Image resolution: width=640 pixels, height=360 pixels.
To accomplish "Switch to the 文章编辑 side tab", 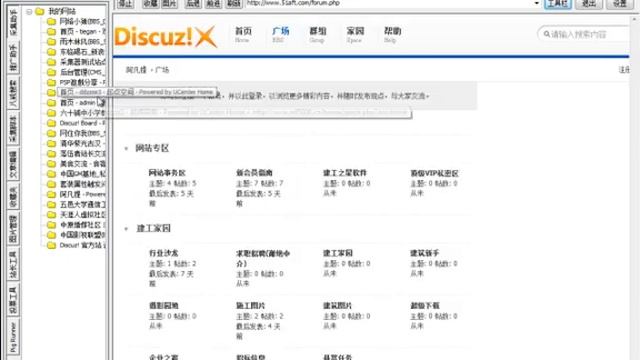I will coord(13,165).
